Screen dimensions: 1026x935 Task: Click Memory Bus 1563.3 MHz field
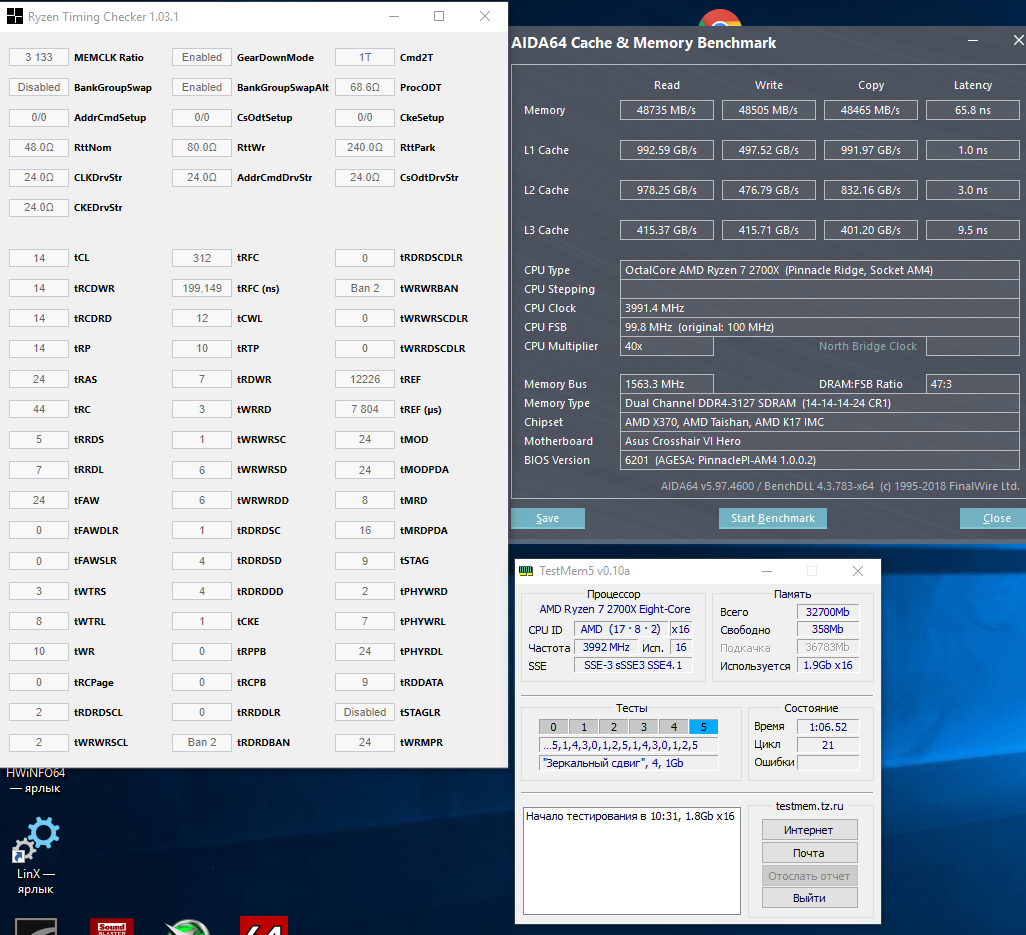point(666,384)
